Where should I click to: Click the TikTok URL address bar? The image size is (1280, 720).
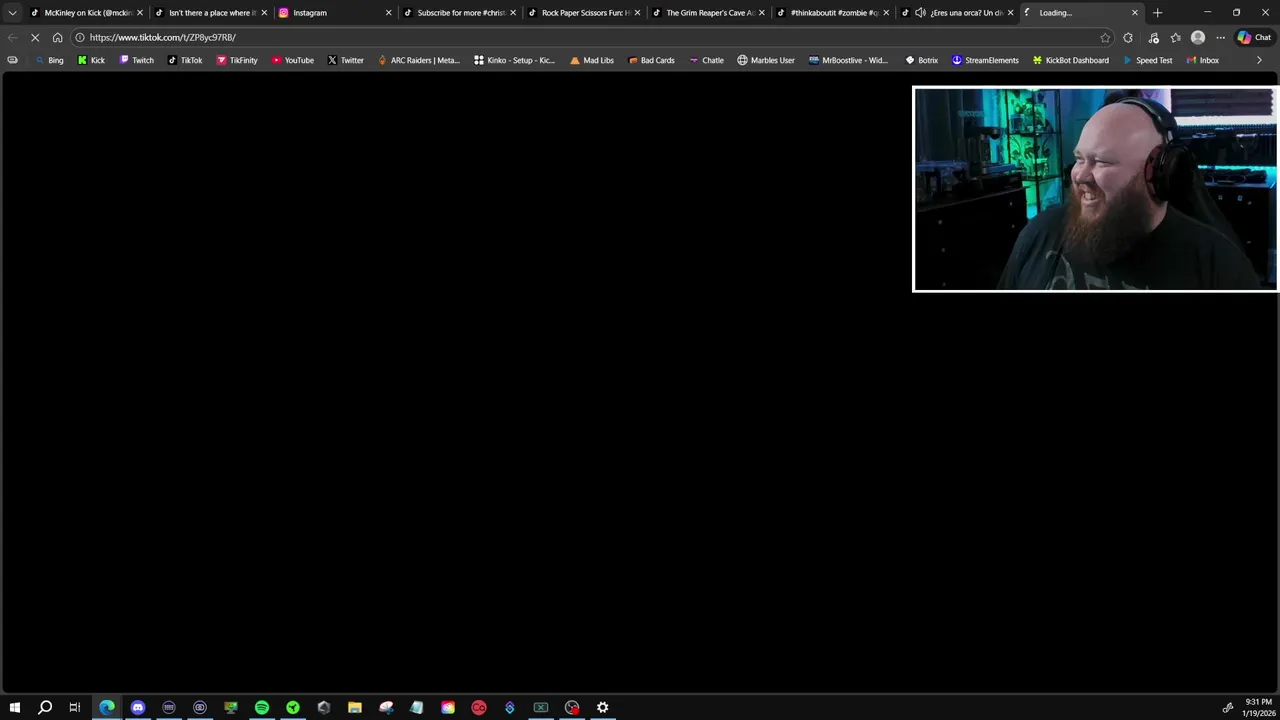tap(590, 37)
